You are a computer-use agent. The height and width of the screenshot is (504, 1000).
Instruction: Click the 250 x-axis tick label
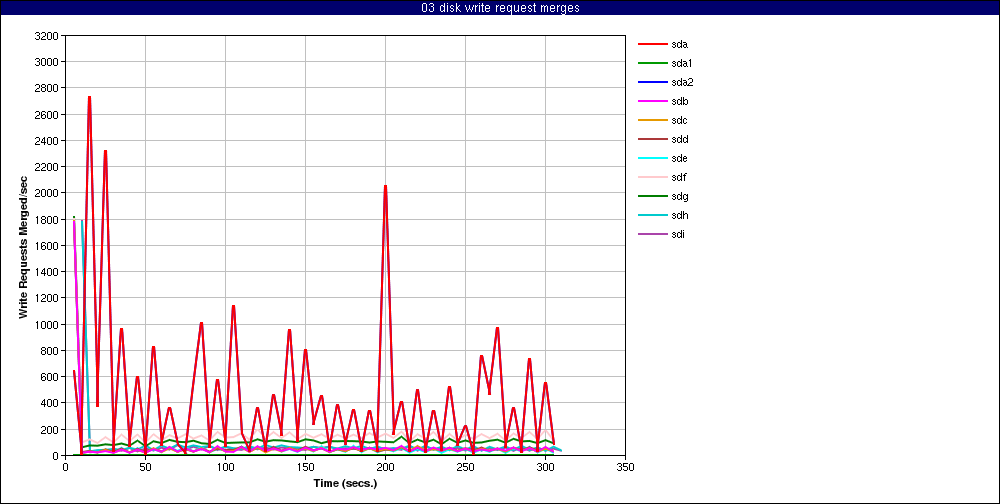466,467
